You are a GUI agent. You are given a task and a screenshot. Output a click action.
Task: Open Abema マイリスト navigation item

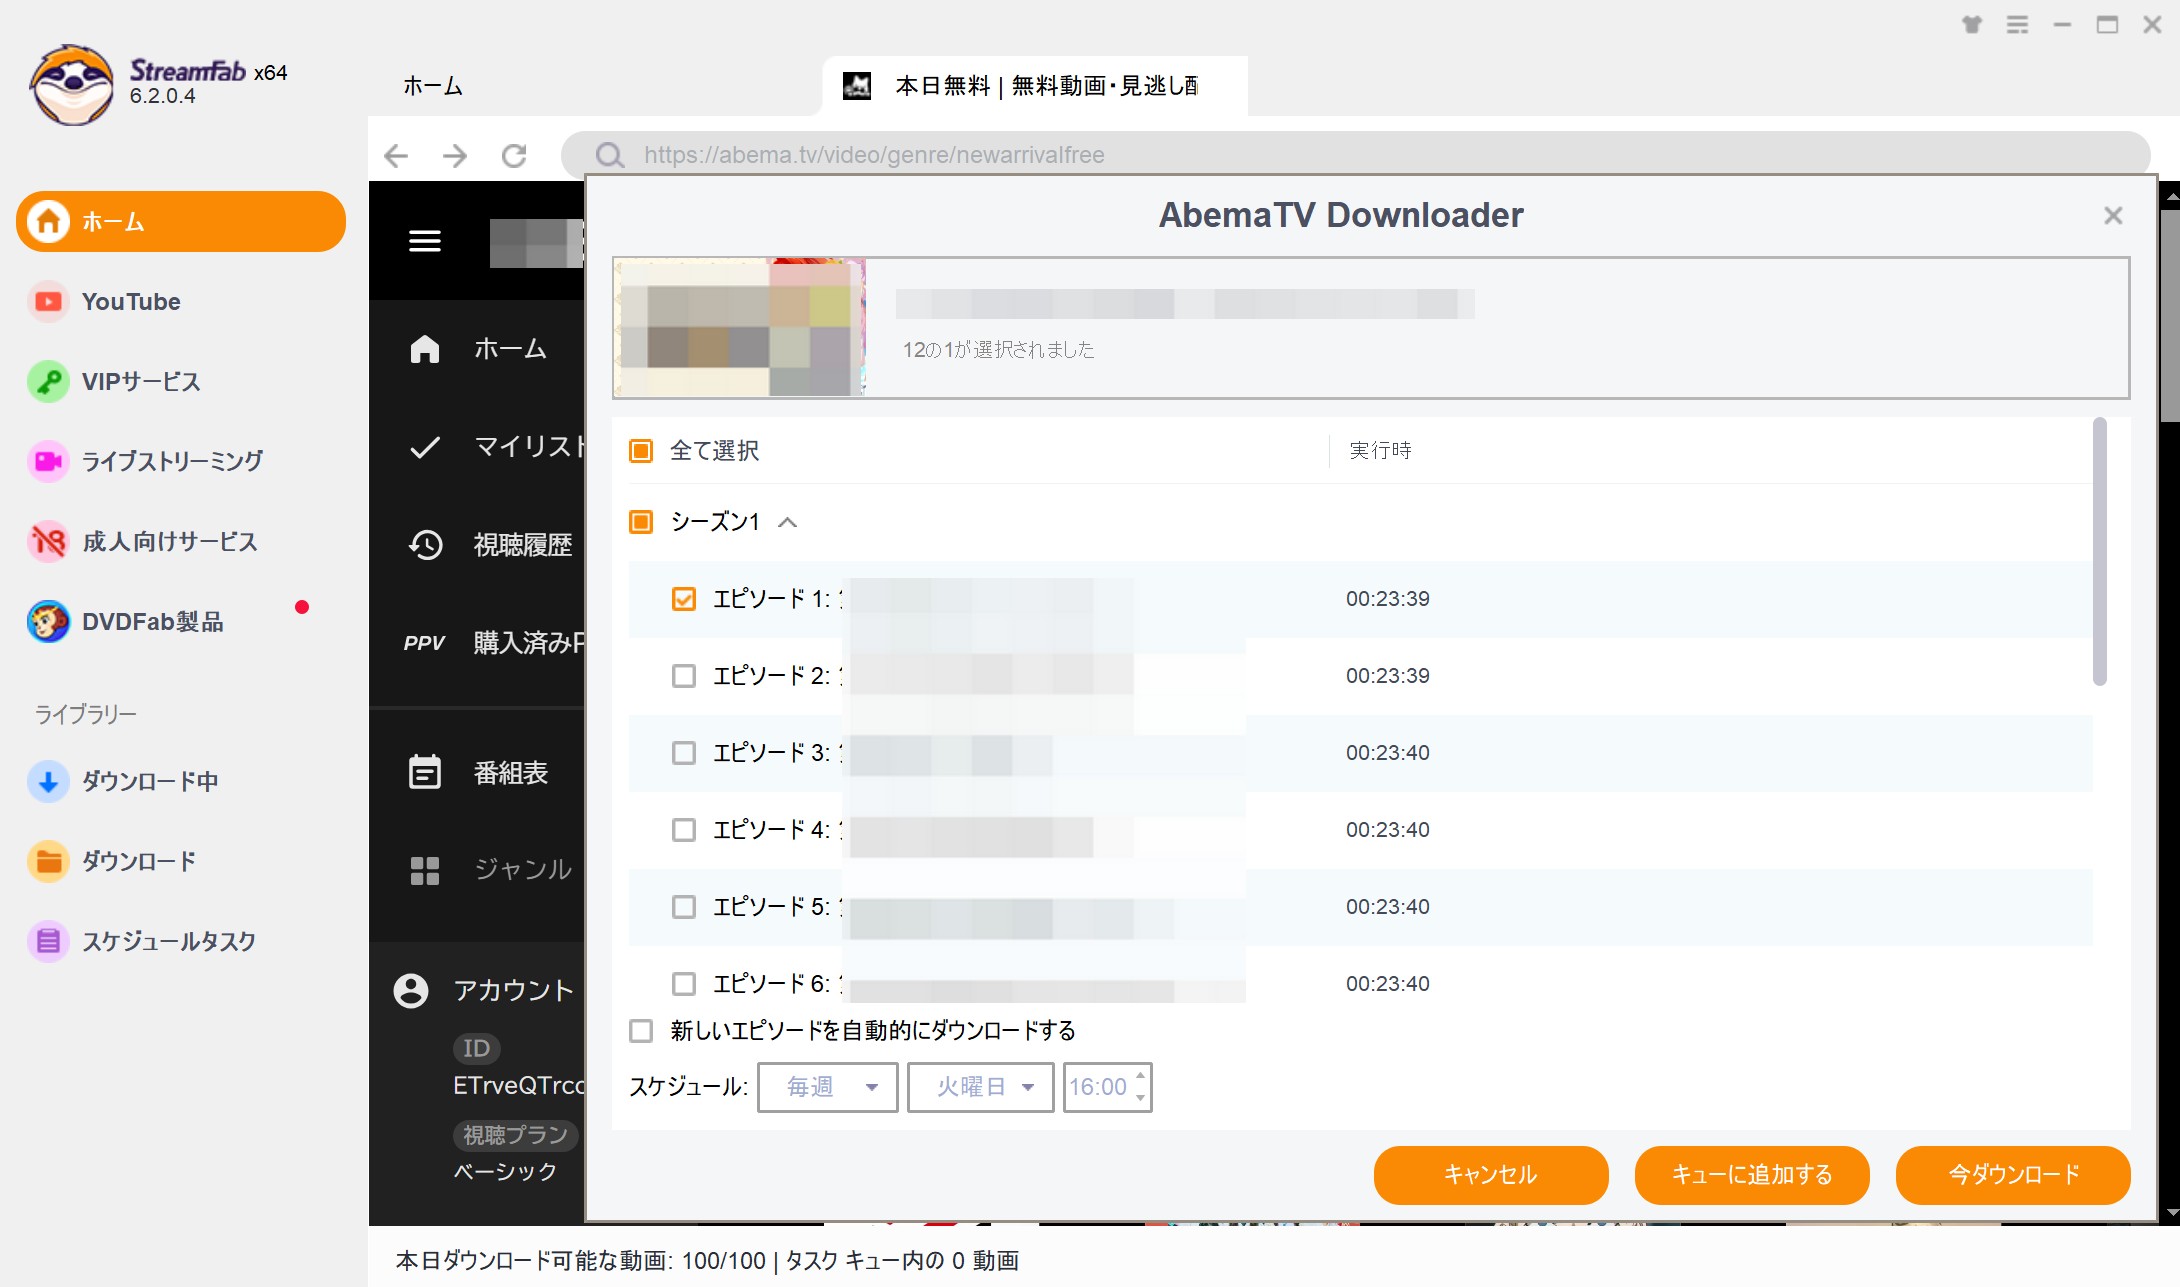[497, 446]
